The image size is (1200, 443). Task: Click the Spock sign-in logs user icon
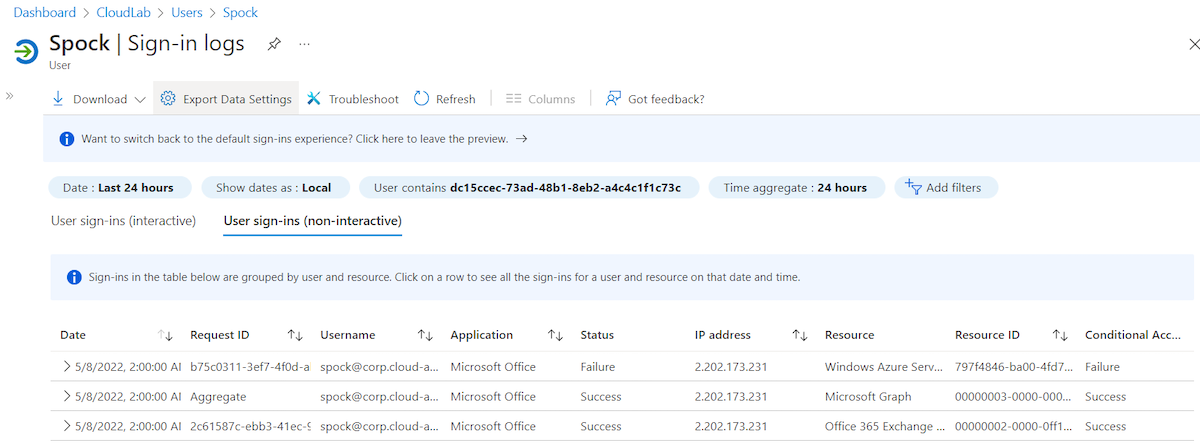point(26,50)
